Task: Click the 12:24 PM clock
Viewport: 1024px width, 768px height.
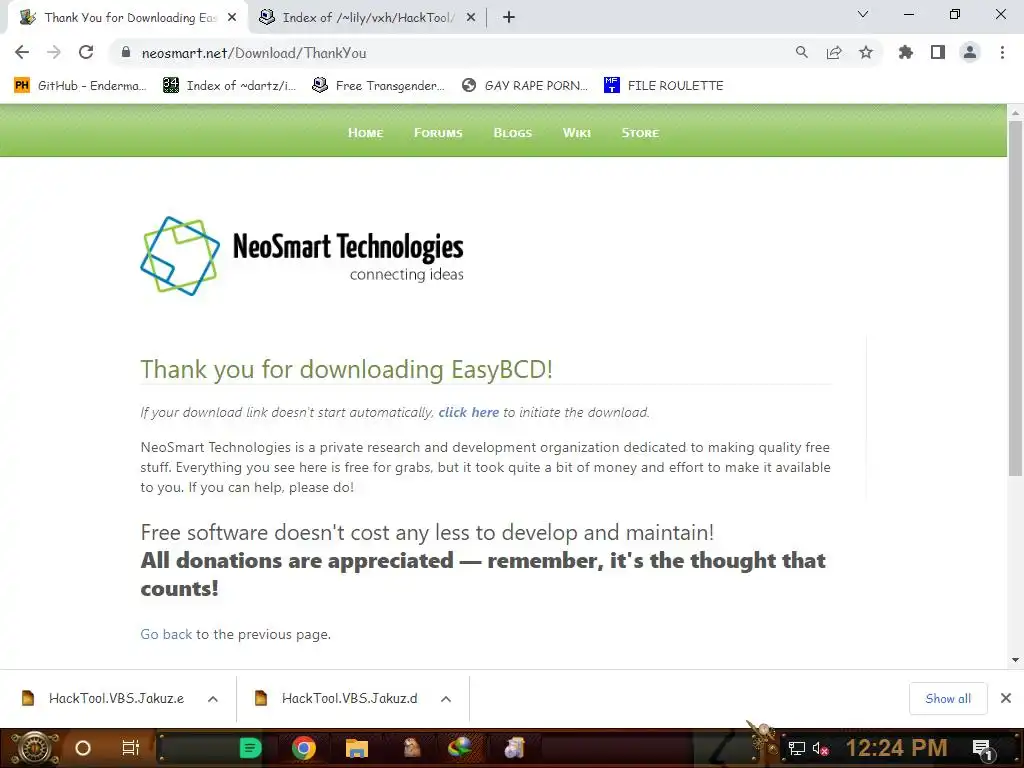Action: click(896, 748)
